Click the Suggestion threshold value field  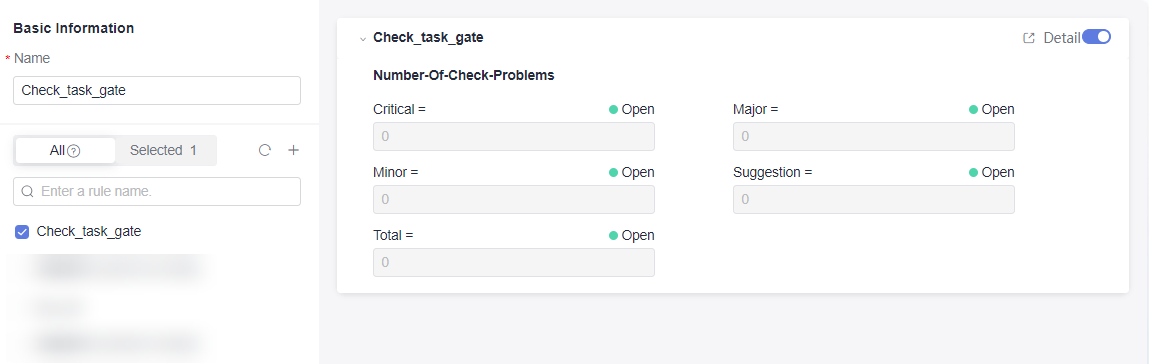coord(873,199)
